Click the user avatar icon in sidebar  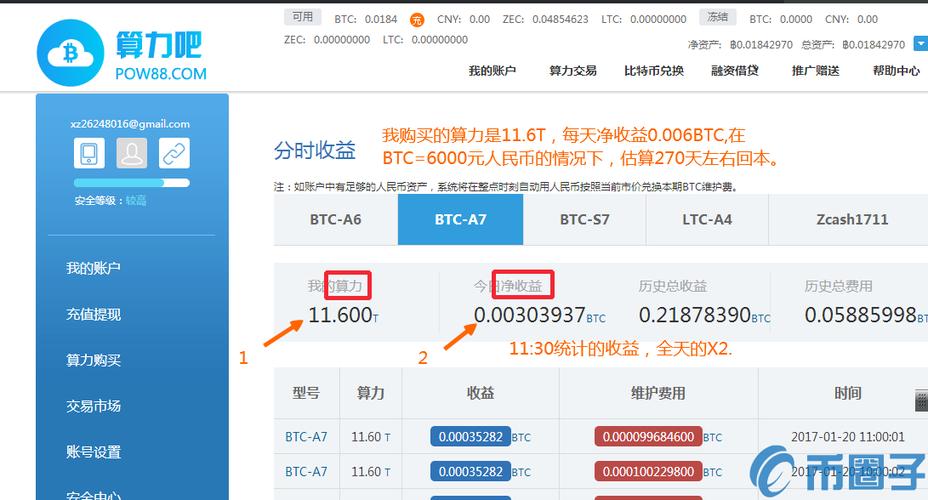click(x=131, y=153)
